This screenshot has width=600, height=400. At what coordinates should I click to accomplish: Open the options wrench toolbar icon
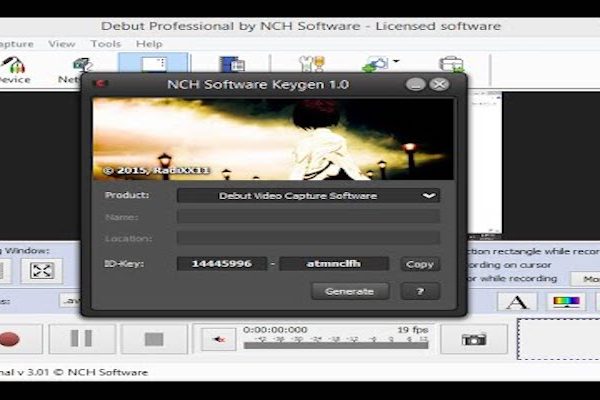(x=312, y=64)
